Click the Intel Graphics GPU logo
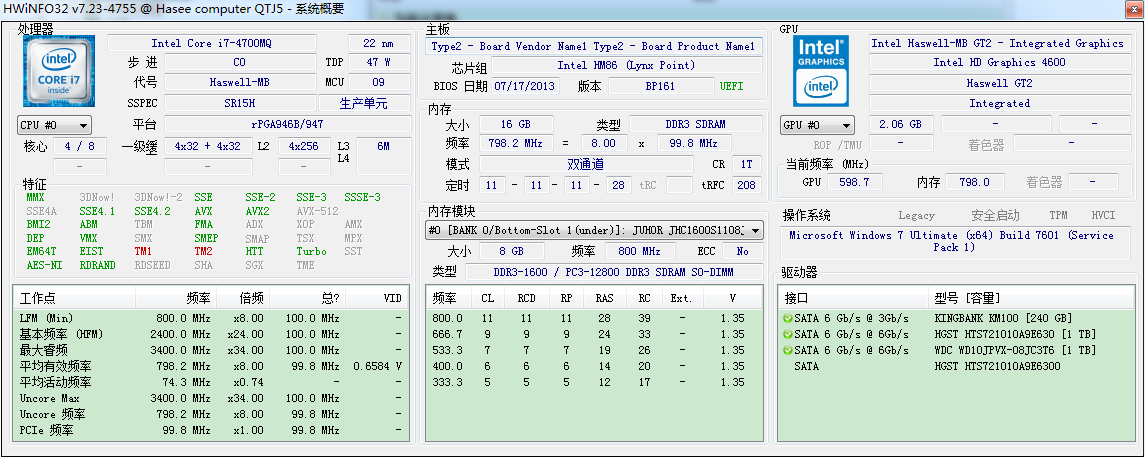1145x458 pixels. coord(821,71)
